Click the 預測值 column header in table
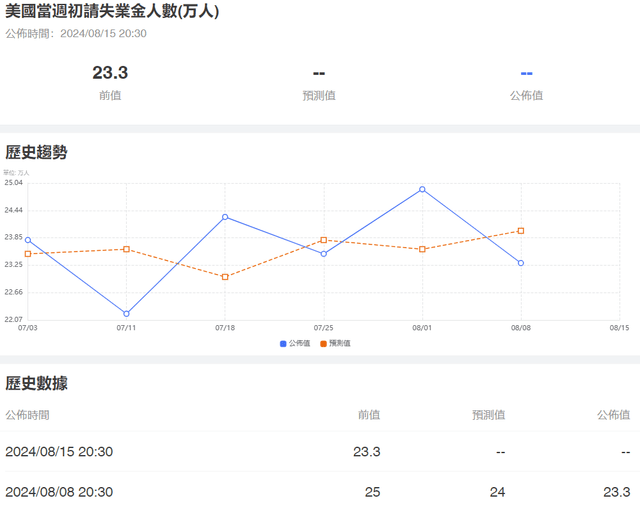The image size is (640, 505). [488, 415]
